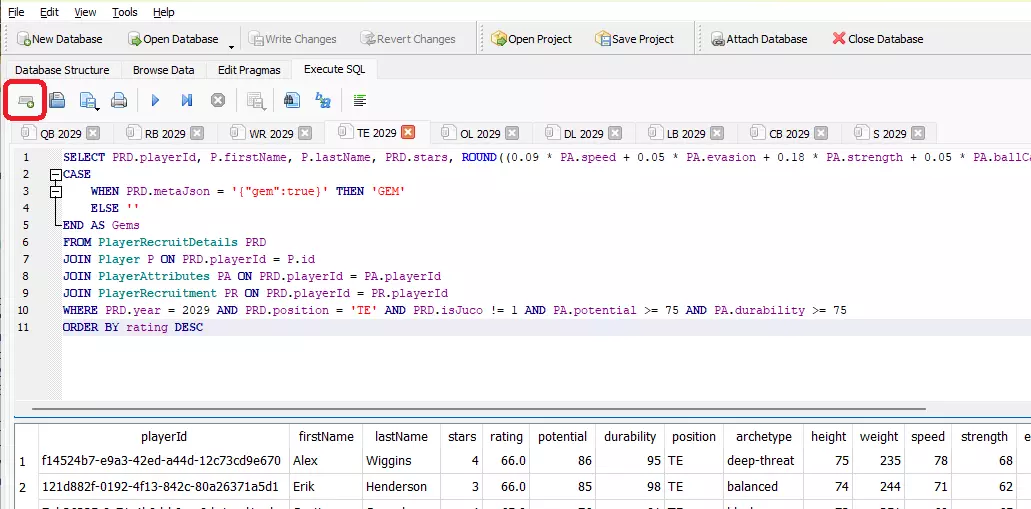Open the dropdown arrow beside Open Database

pos(232,44)
